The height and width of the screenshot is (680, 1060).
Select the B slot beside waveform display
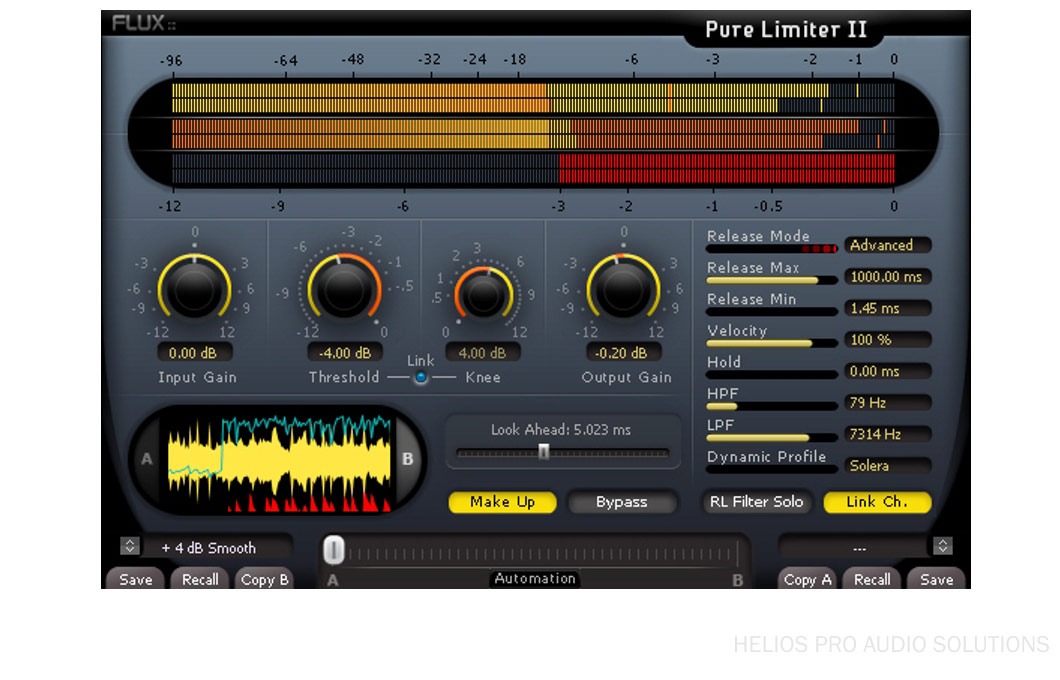tap(408, 460)
